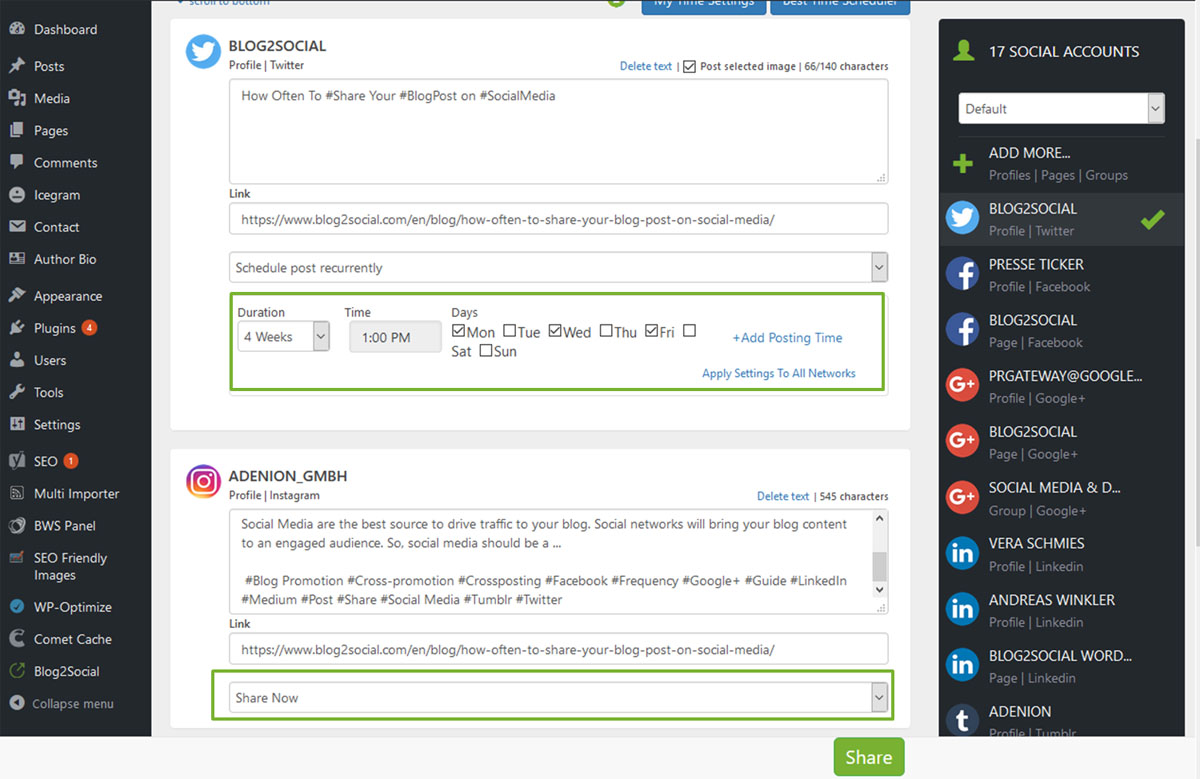Open the Schedule post recurrently dropdown
Viewport: 1200px width, 779px height.
[x=558, y=268]
